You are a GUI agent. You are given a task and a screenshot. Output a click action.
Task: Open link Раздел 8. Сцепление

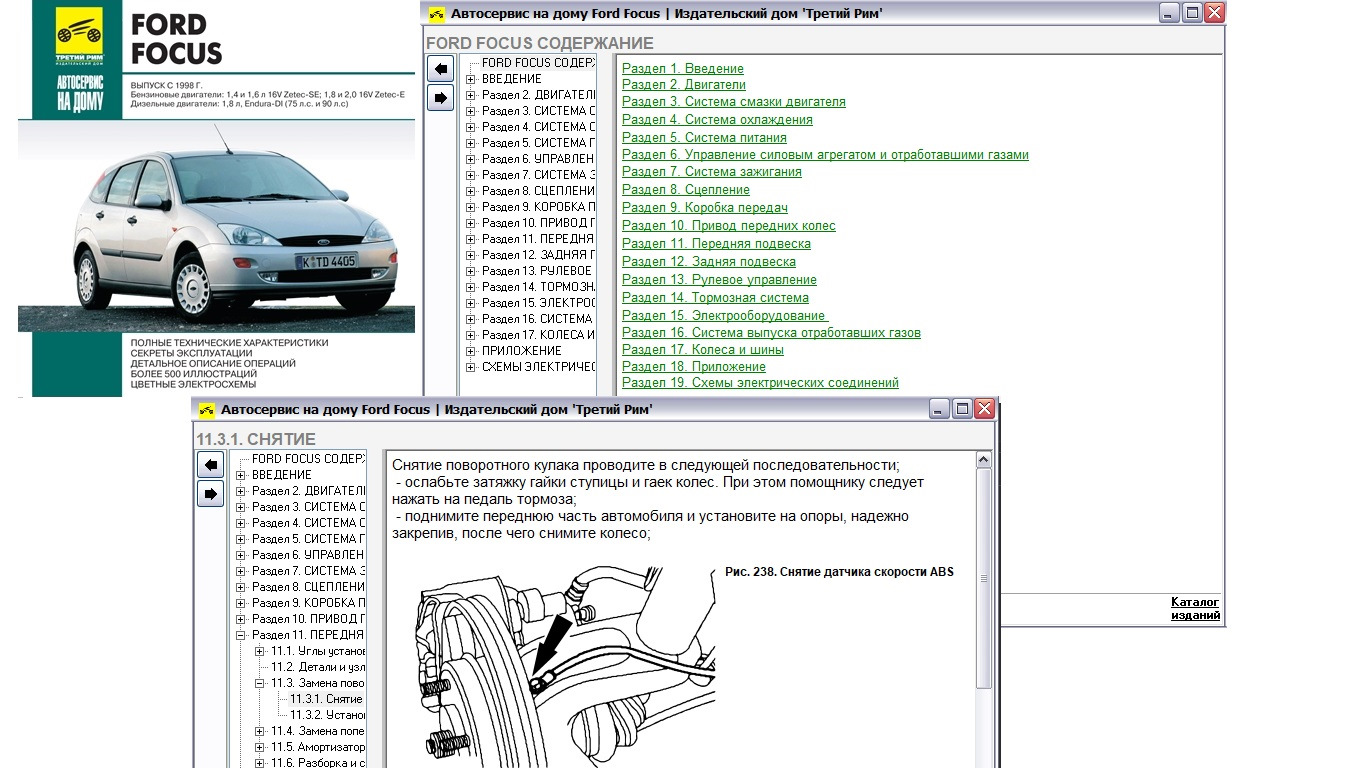(686, 190)
